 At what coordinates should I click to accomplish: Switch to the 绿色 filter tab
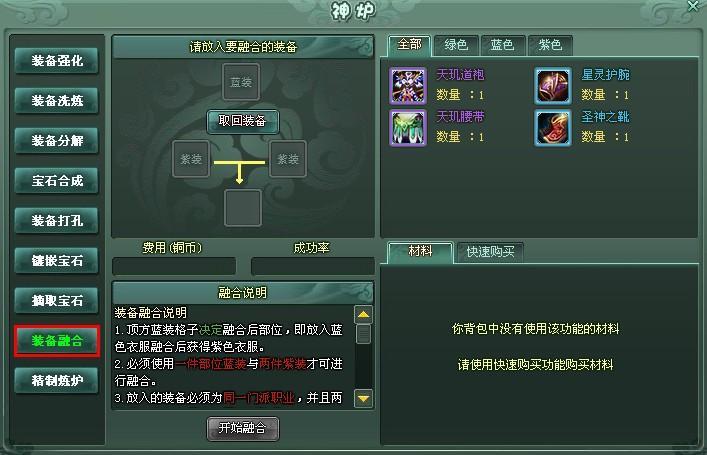[456, 45]
